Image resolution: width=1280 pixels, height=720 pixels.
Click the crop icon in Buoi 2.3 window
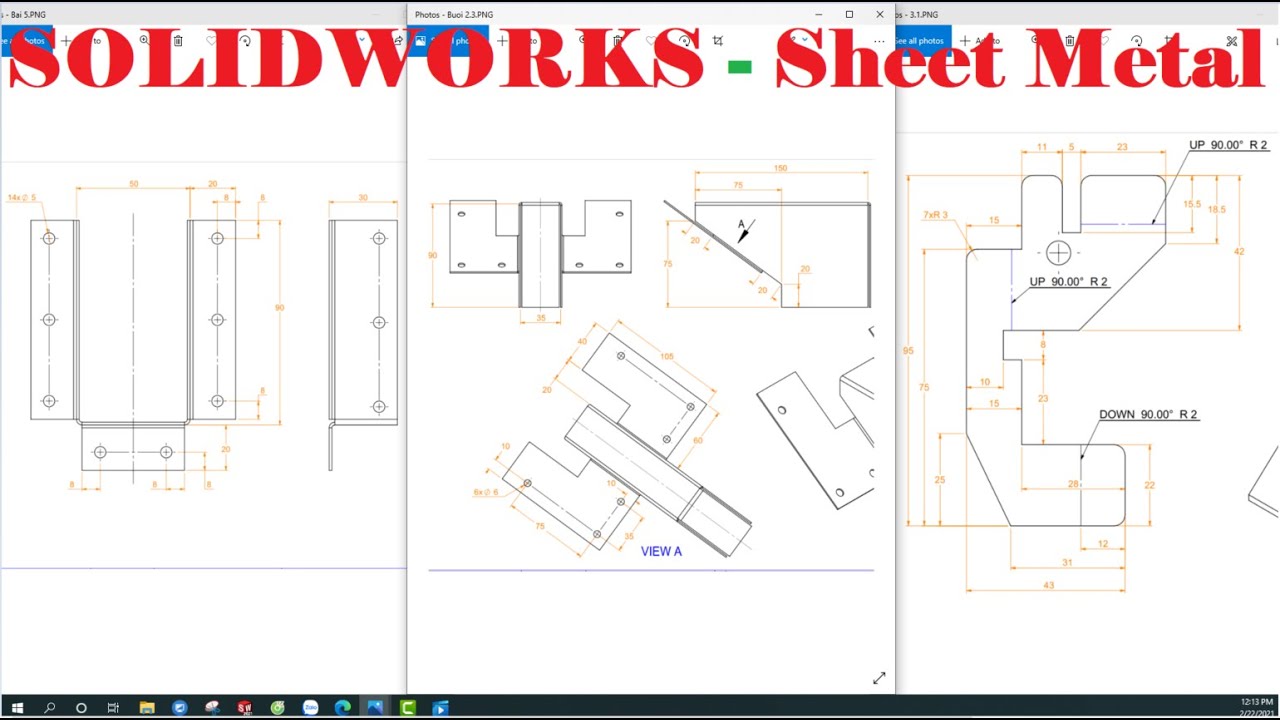tap(717, 41)
